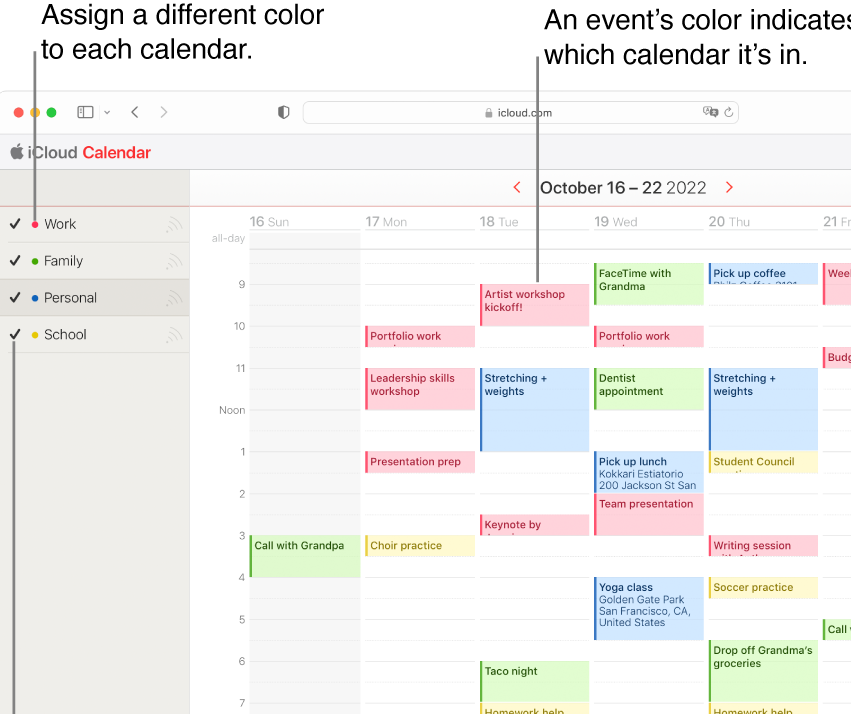Toggle the Family calendar checkmark
Screen dimensions: 851x714
pos(15,261)
